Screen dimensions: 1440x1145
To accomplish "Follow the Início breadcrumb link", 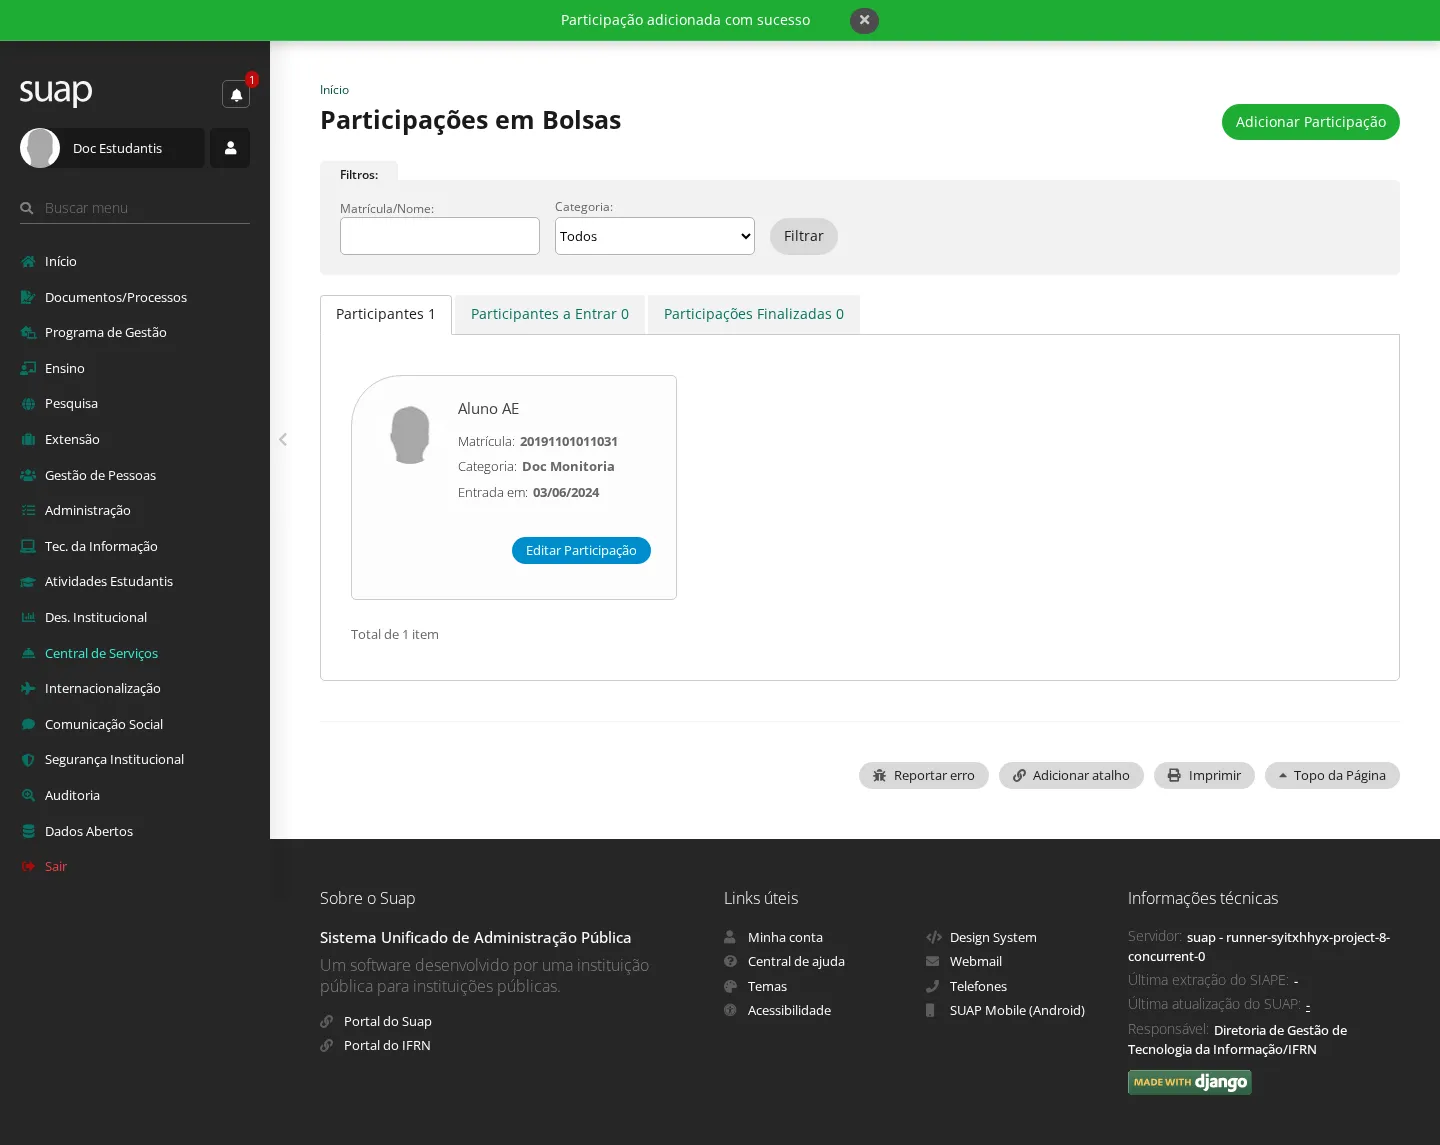I will tap(334, 90).
